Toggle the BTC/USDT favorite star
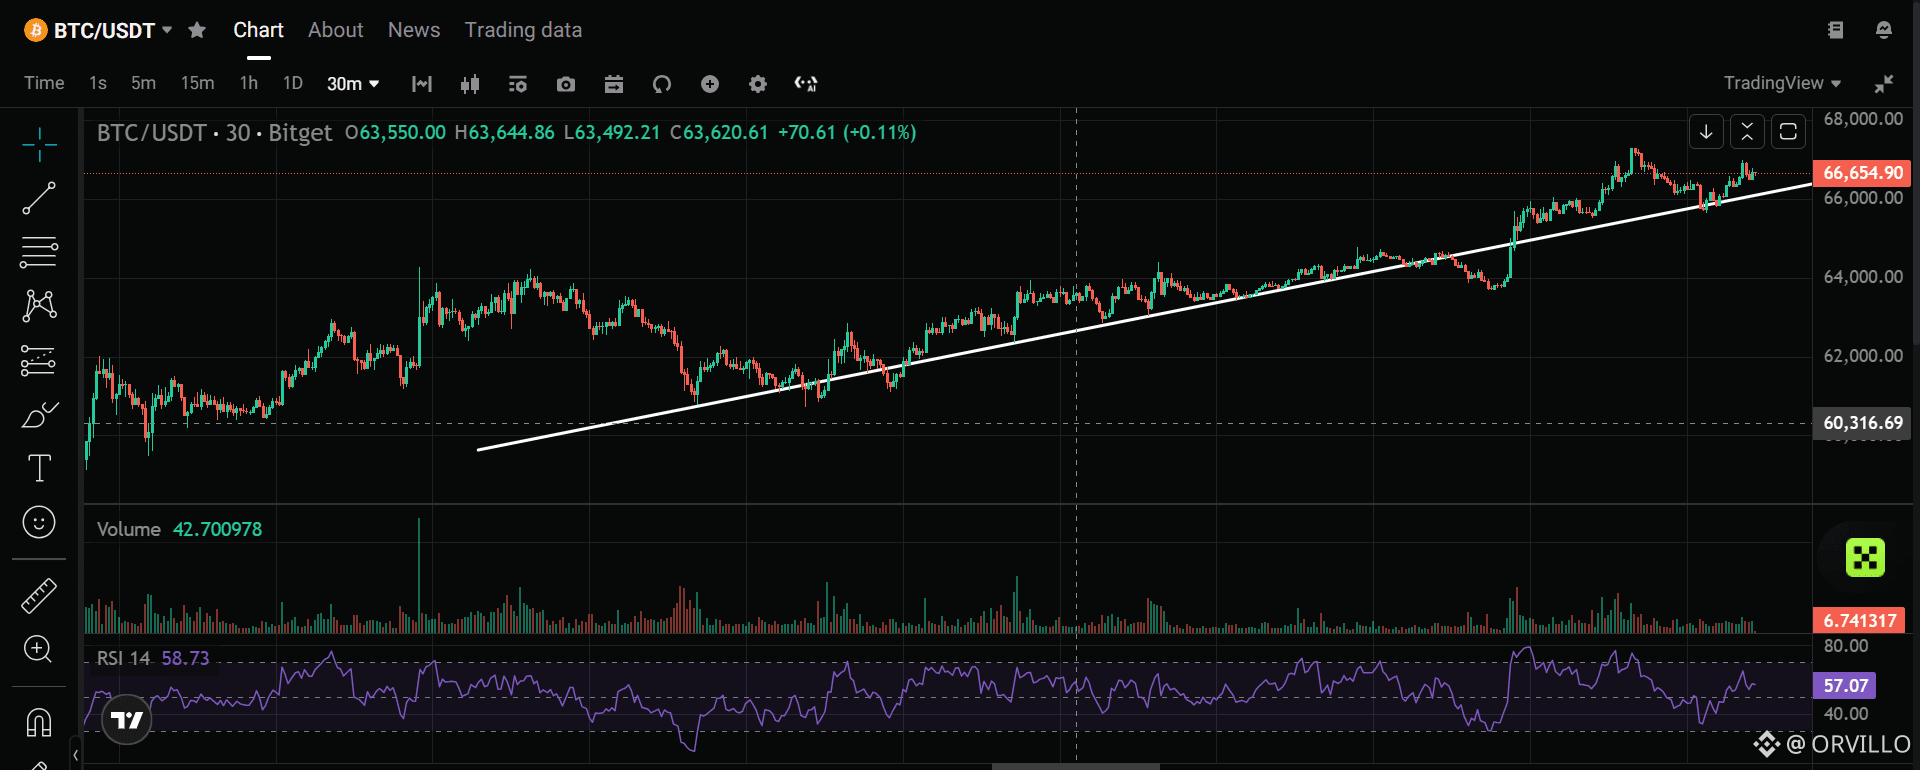1920x770 pixels. coord(197,30)
